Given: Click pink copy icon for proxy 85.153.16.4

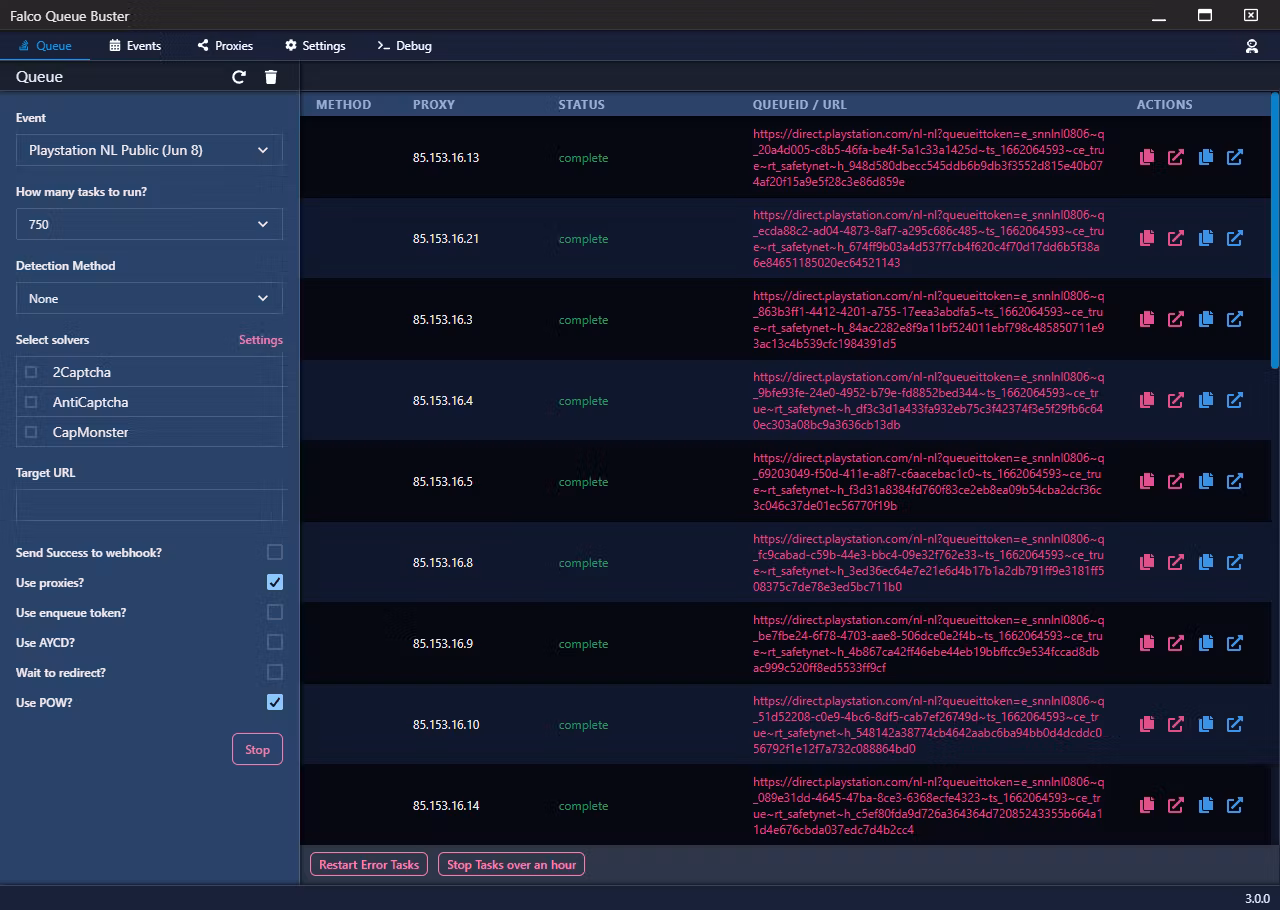Looking at the screenshot, I should (x=1147, y=401).
